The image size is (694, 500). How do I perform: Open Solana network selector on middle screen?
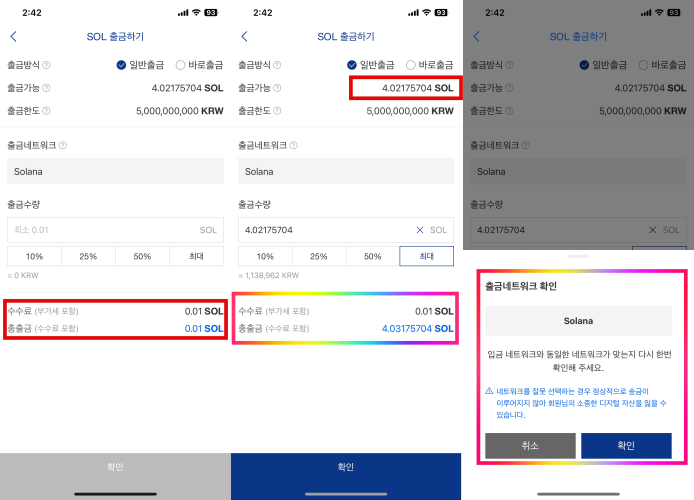pos(346,171)
